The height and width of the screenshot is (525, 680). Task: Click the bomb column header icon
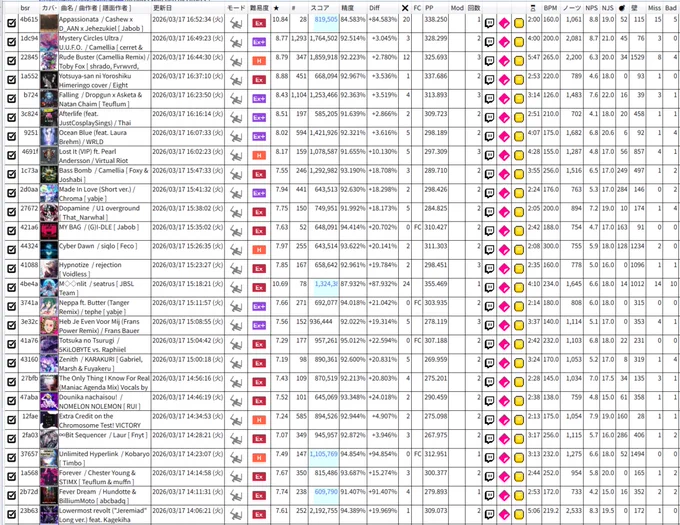coord(622,8)
